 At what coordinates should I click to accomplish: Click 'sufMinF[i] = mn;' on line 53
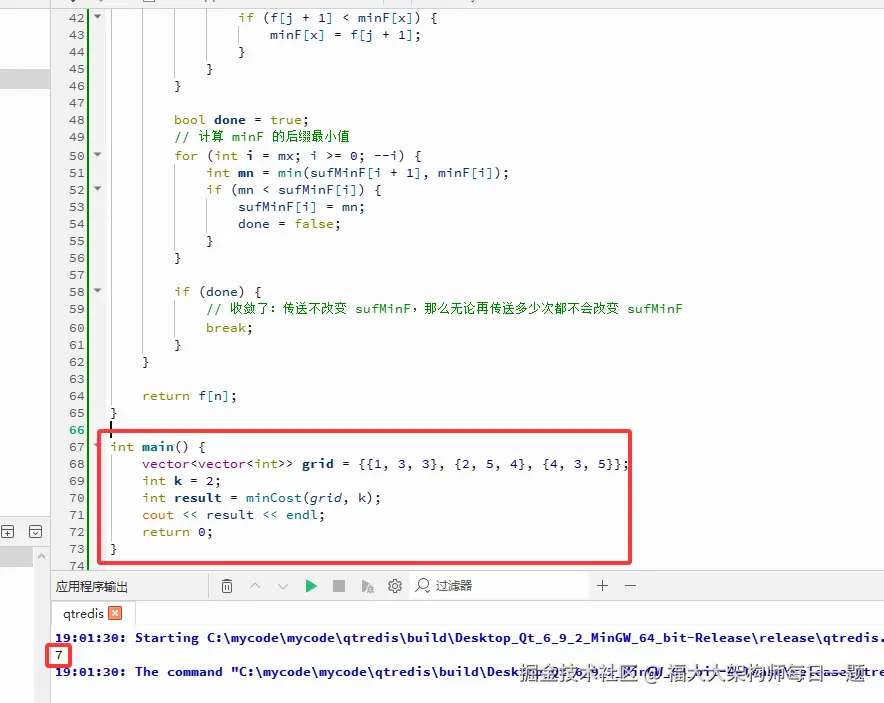(301, 207)
